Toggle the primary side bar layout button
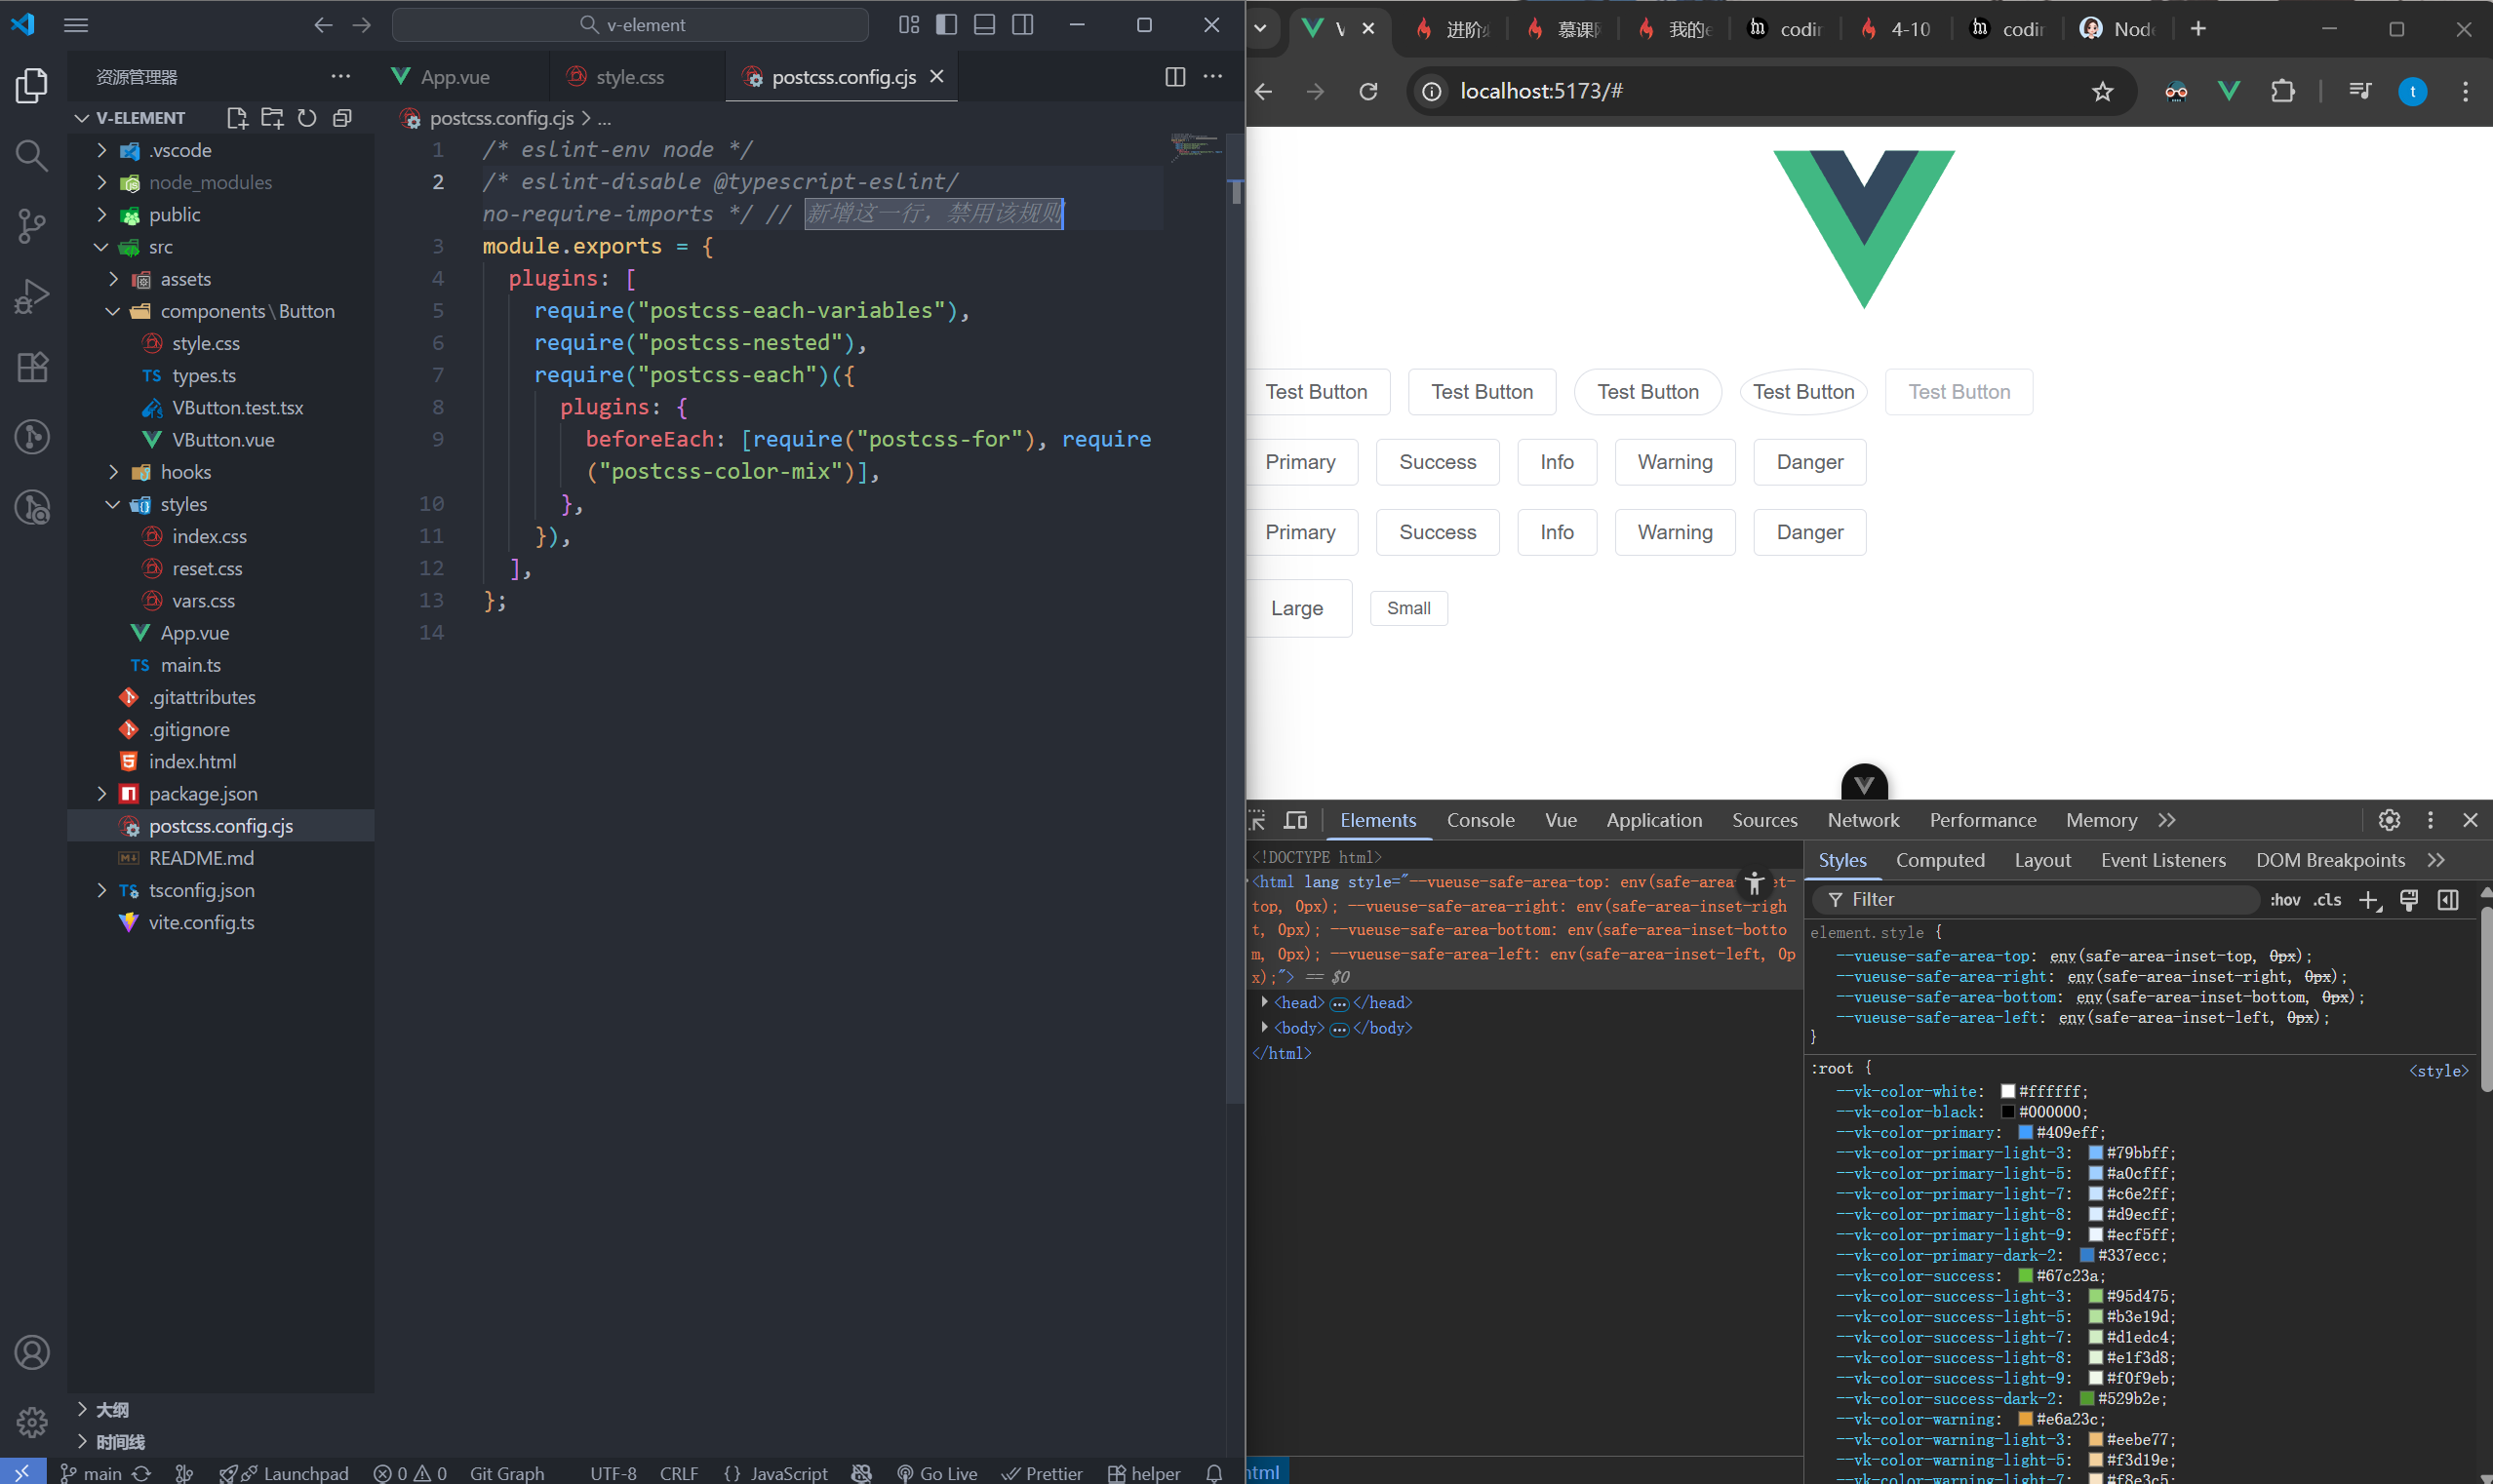 [946, 25]
